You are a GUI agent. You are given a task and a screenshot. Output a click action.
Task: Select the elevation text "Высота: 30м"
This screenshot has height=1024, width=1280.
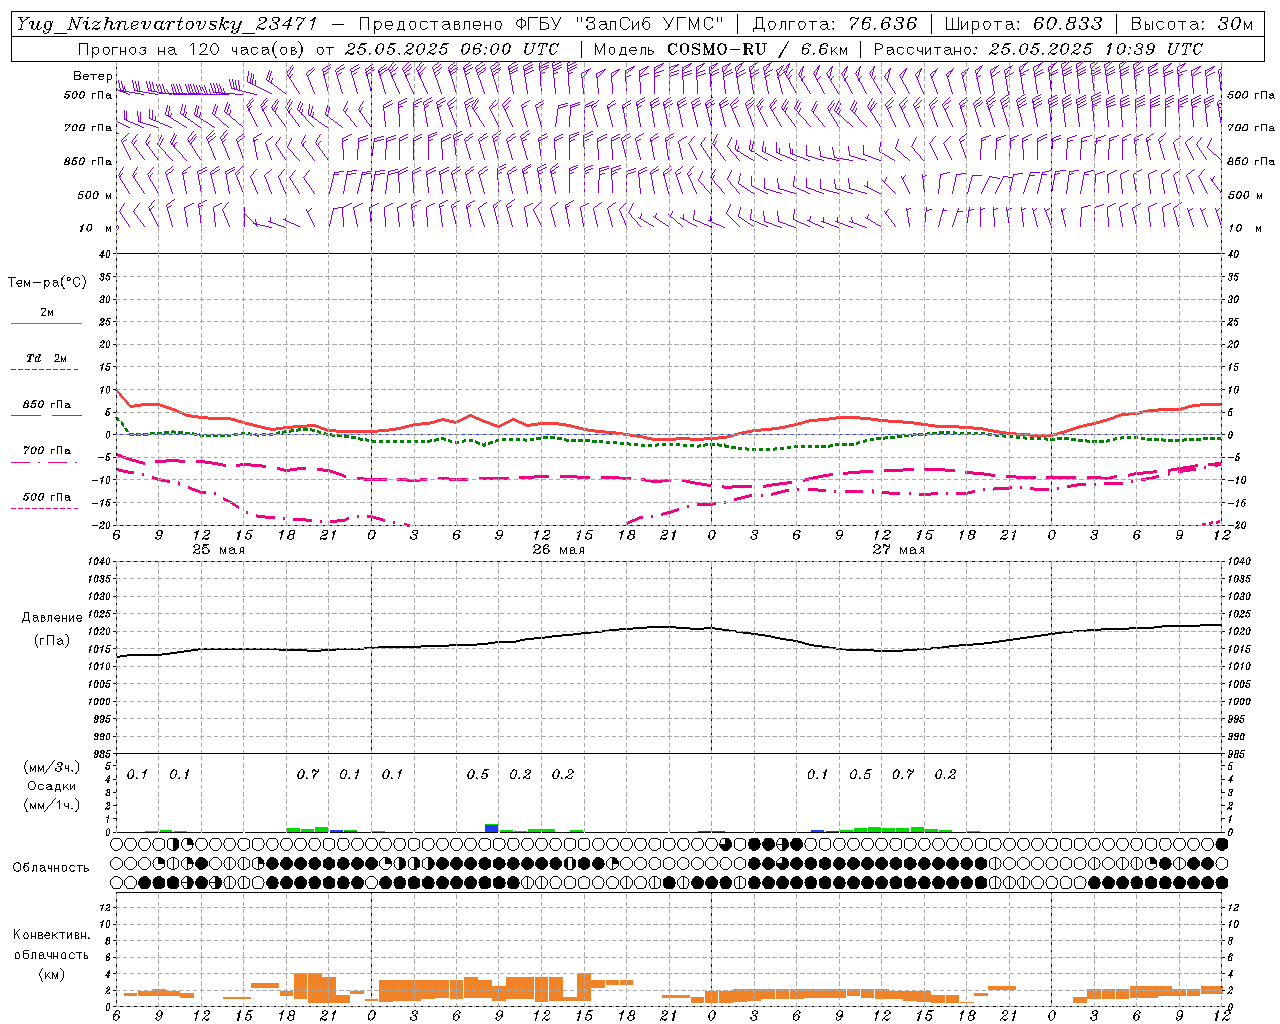pyautogui.click(x=1191, y=24)
